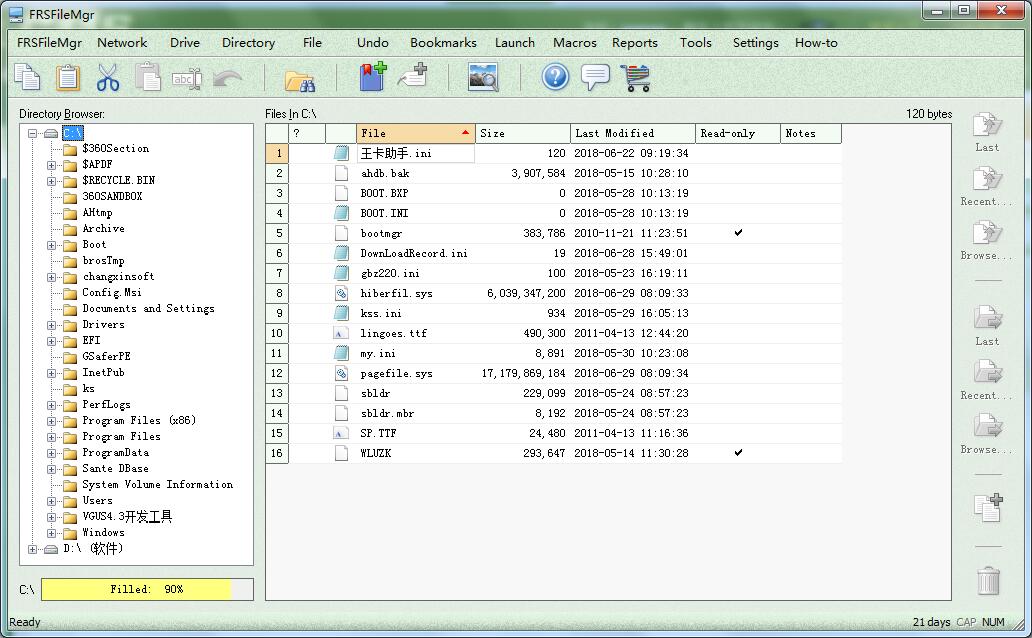Image resolution: width=1032 pixels, height=638 pixels.
Task: Click the Notes column header
Action: (x=811, y=133)
